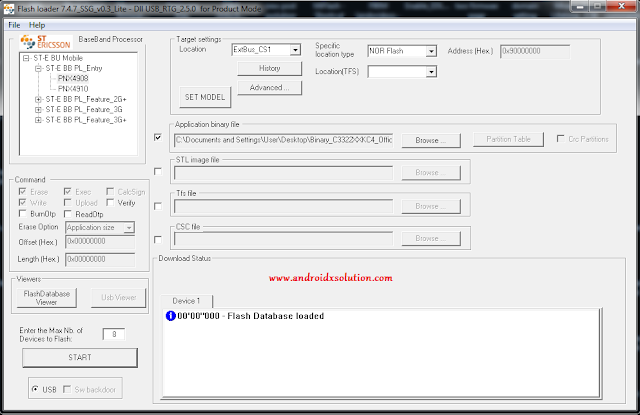Toggle the Crc Partitions checkbox

[561, 139]
